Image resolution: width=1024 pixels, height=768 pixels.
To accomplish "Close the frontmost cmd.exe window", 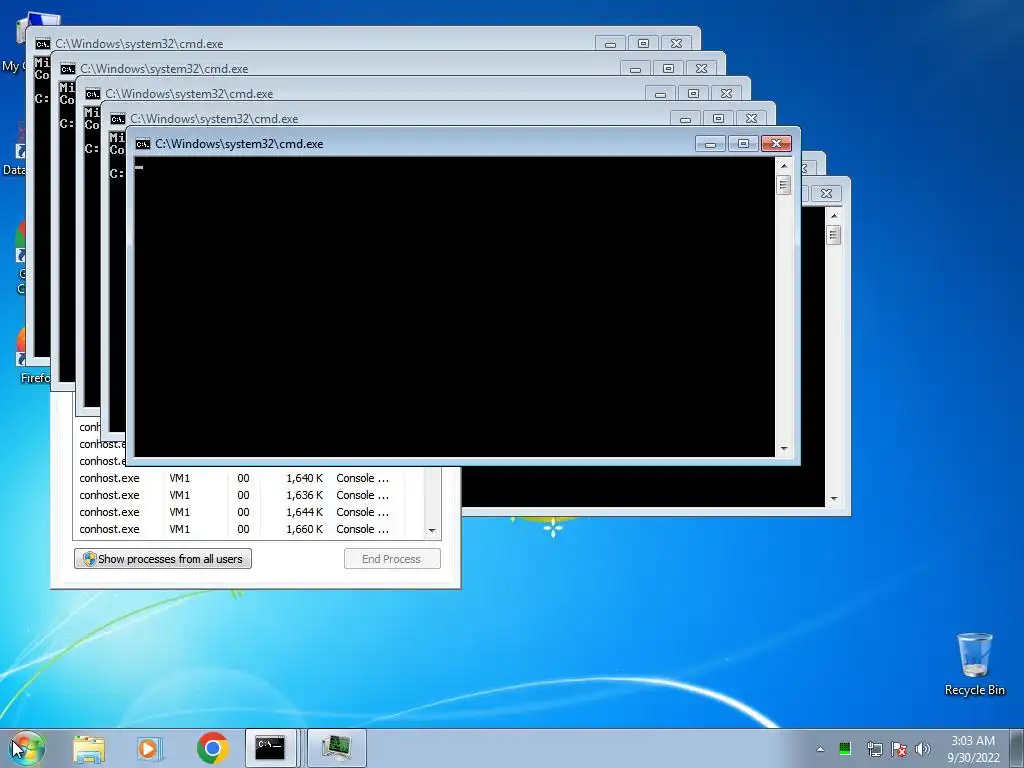I will click(x=776, y=144).
